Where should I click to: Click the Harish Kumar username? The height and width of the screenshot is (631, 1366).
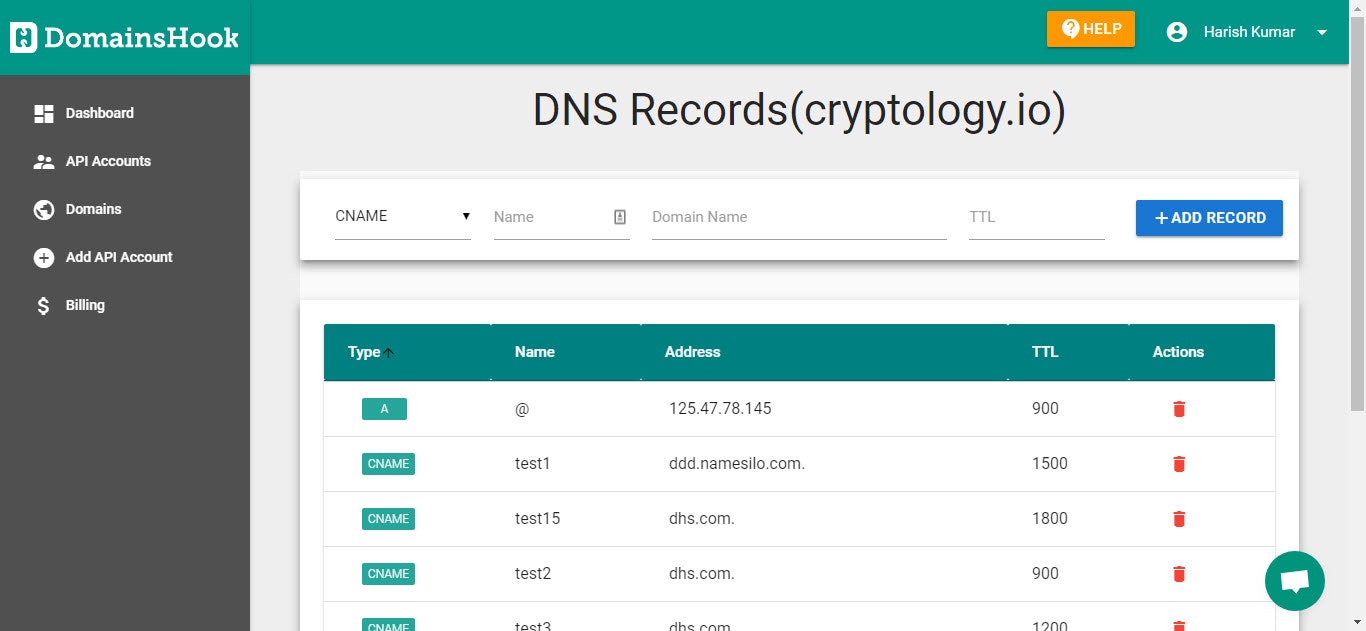[1249, 32]
